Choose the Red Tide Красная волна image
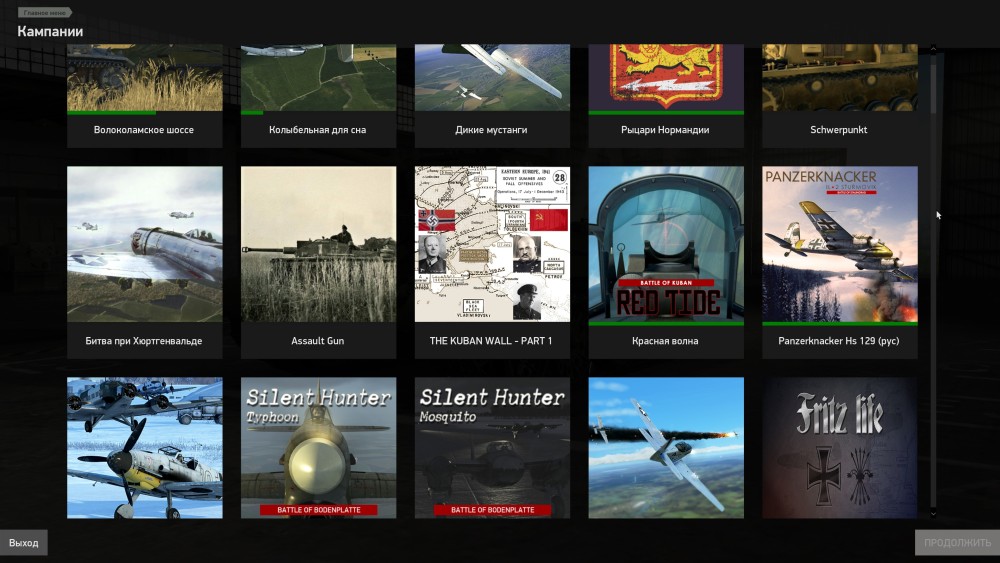 coord(666,244)
